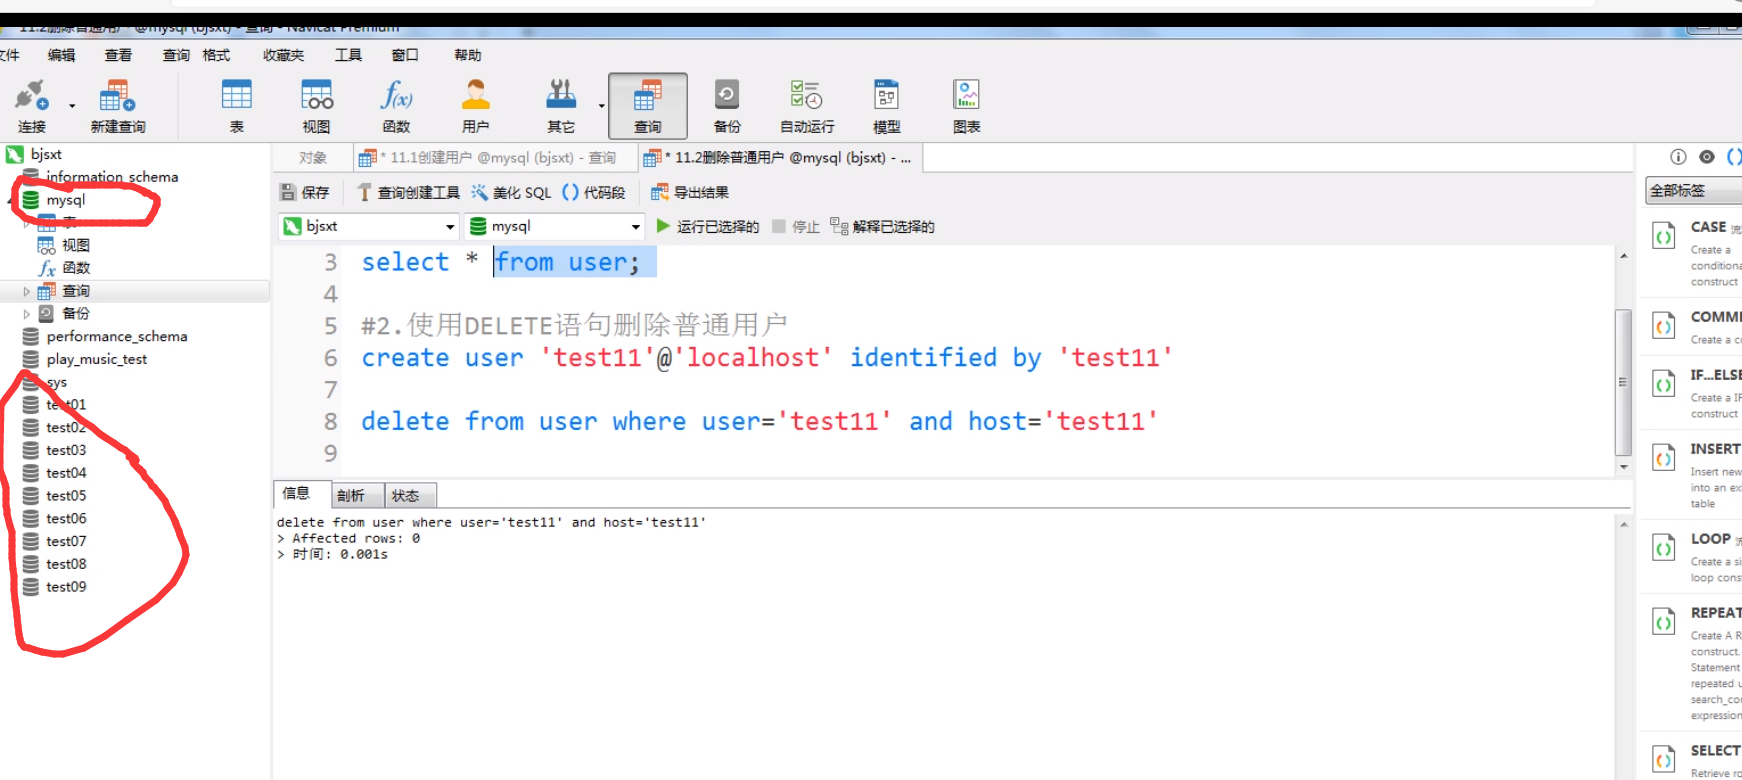
Task: Open the View (视图) toolbar icon
Action: (317, 106)
